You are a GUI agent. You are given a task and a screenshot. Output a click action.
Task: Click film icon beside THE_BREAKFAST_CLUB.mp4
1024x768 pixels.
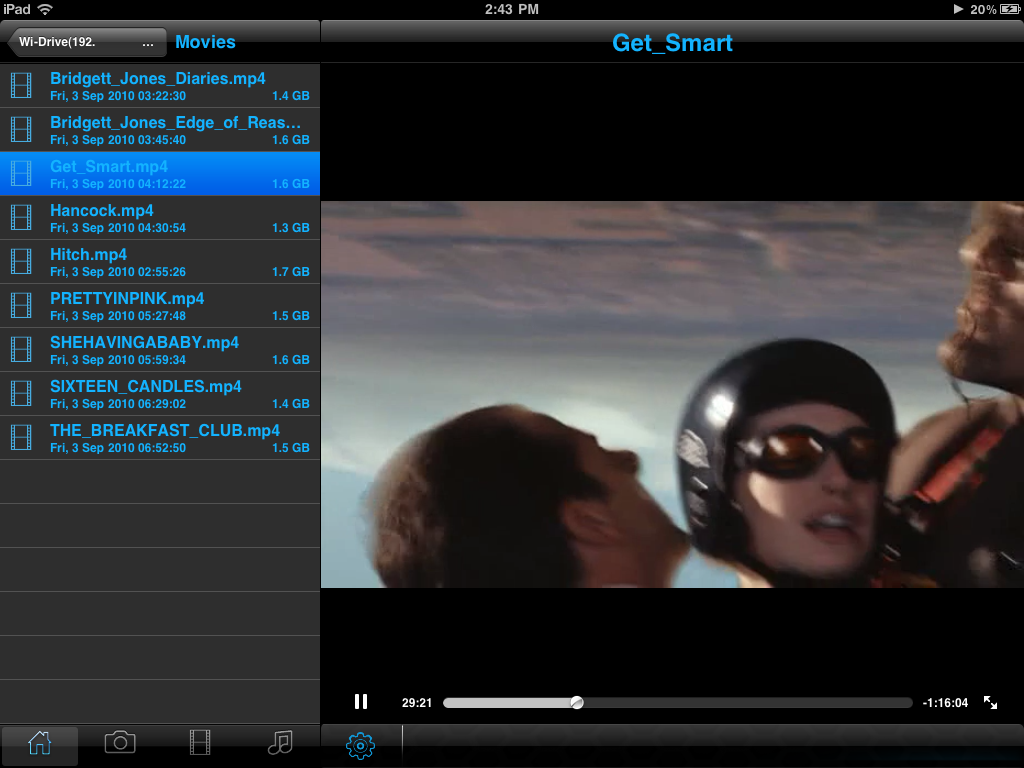click(21, 438)
